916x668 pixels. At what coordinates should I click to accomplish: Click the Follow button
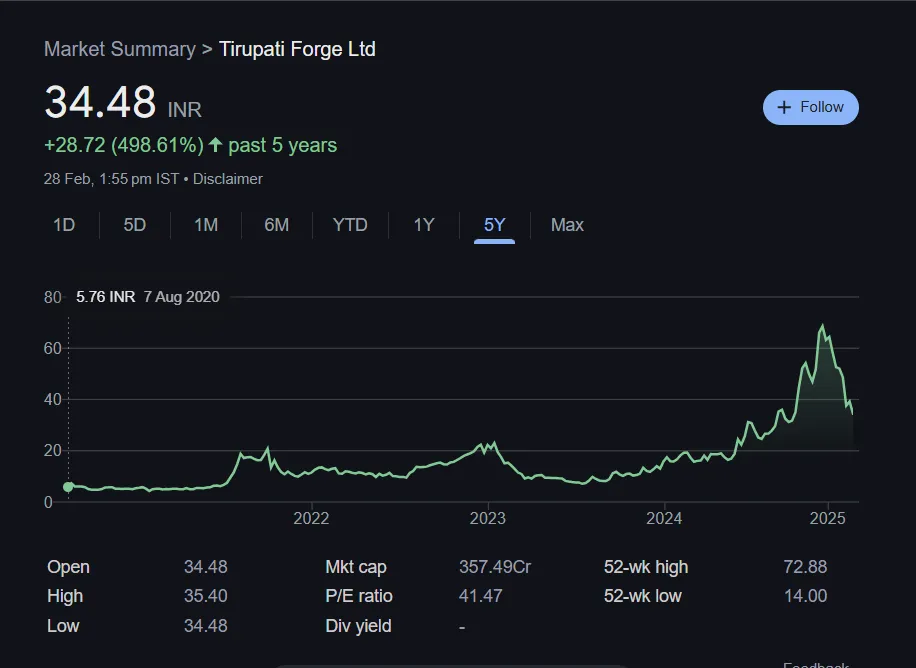coord(810,108)
